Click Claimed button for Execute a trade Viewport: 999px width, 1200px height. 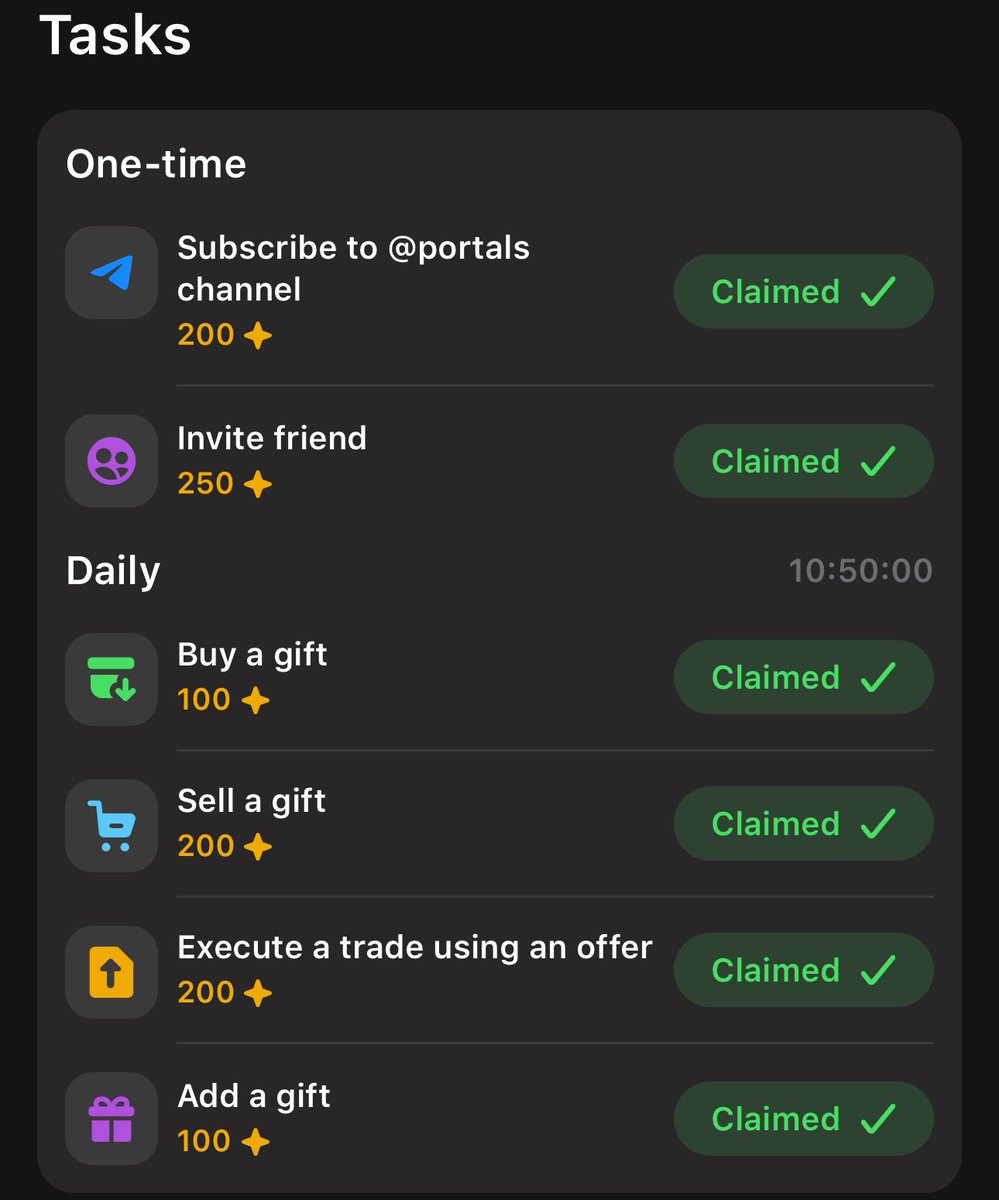pos(804,970)
